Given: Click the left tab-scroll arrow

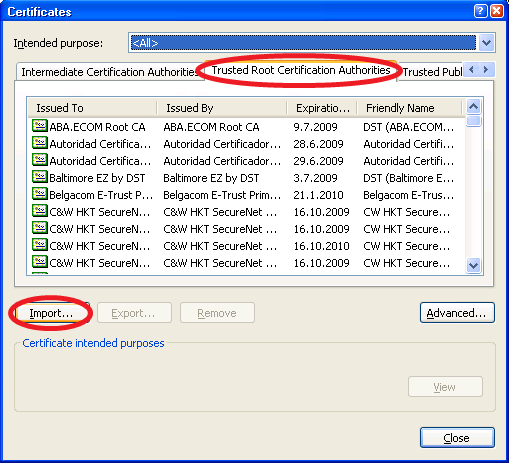Looking at the screenshot, I should pyautogui.click(x=471, y=70).
